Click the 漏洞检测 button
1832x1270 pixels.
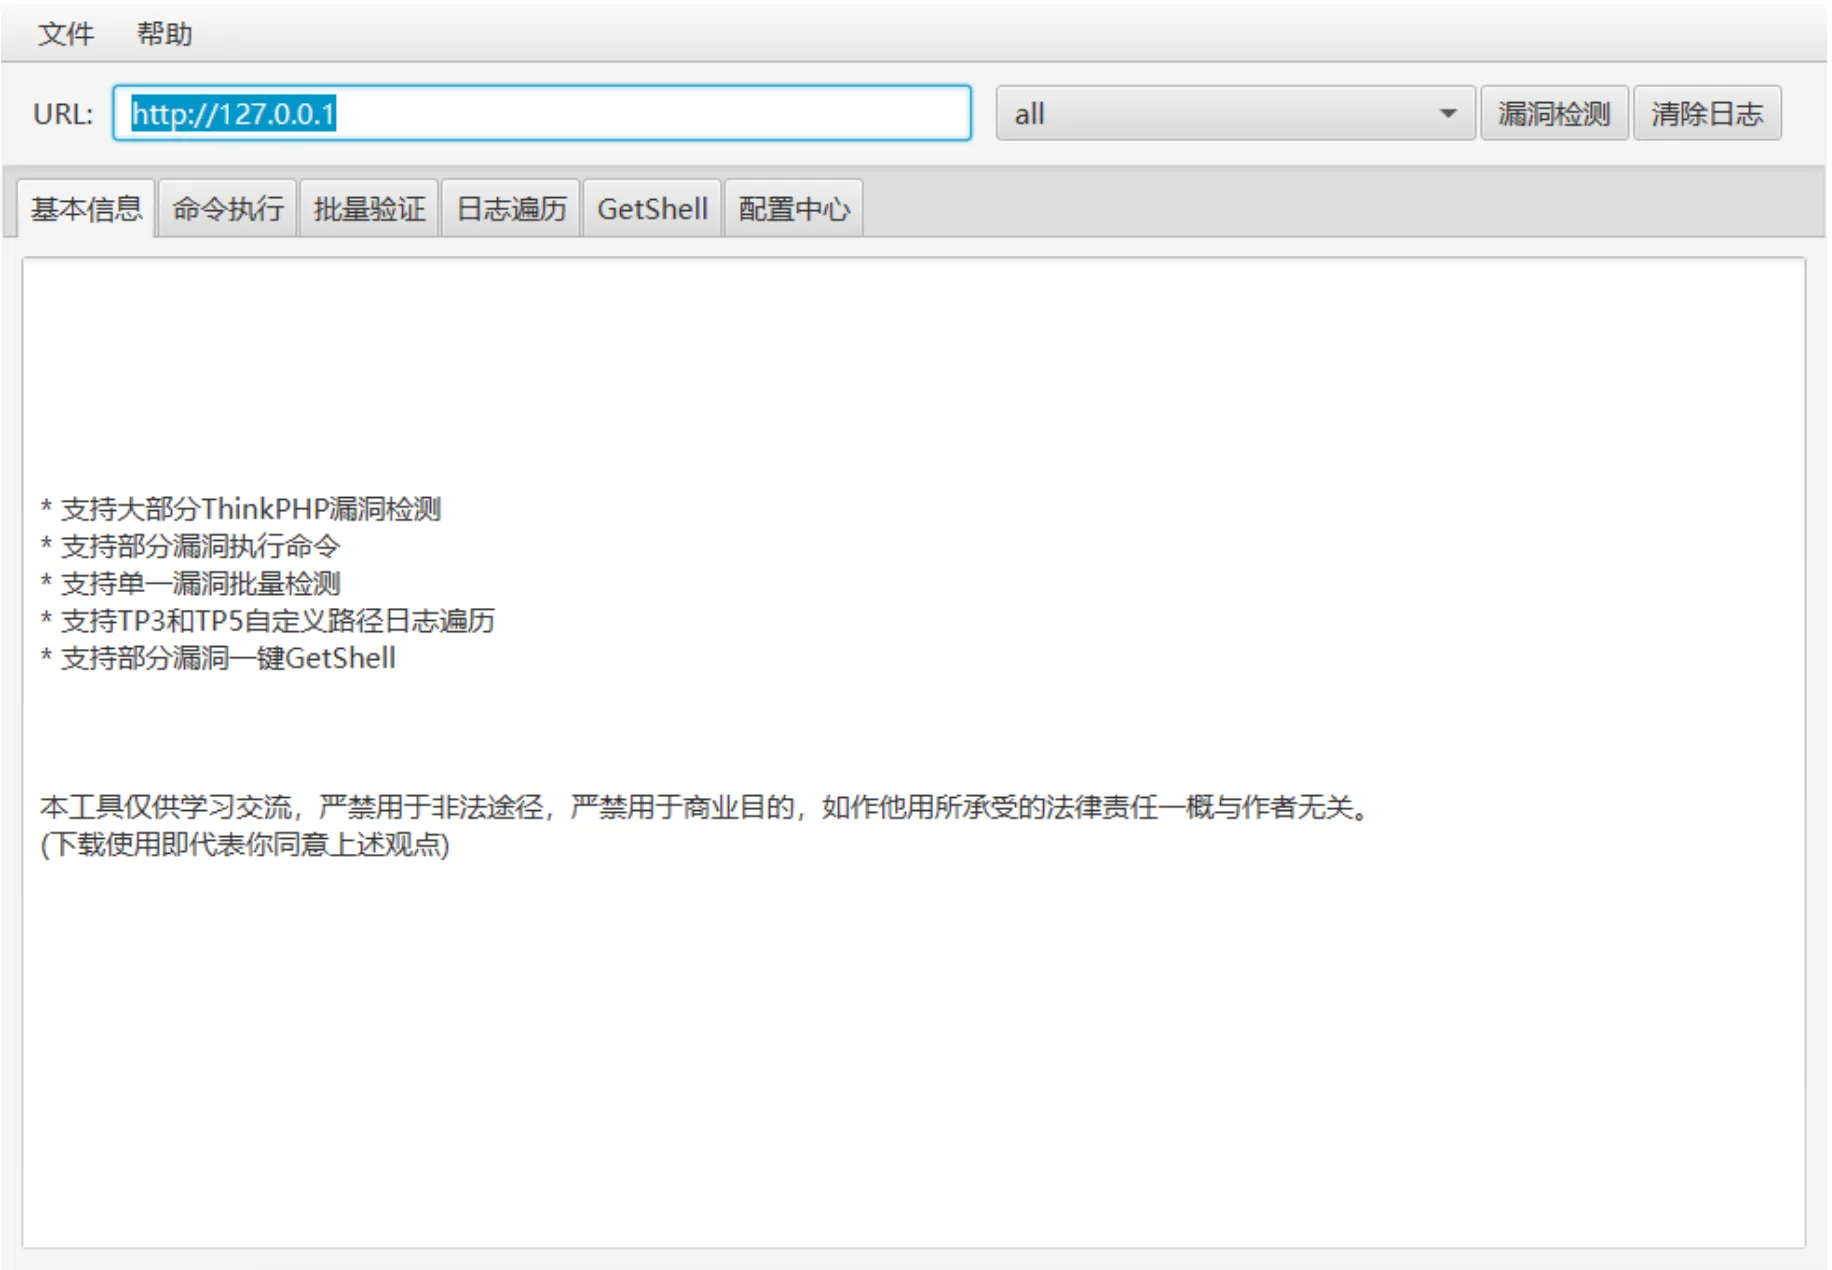1553,113
